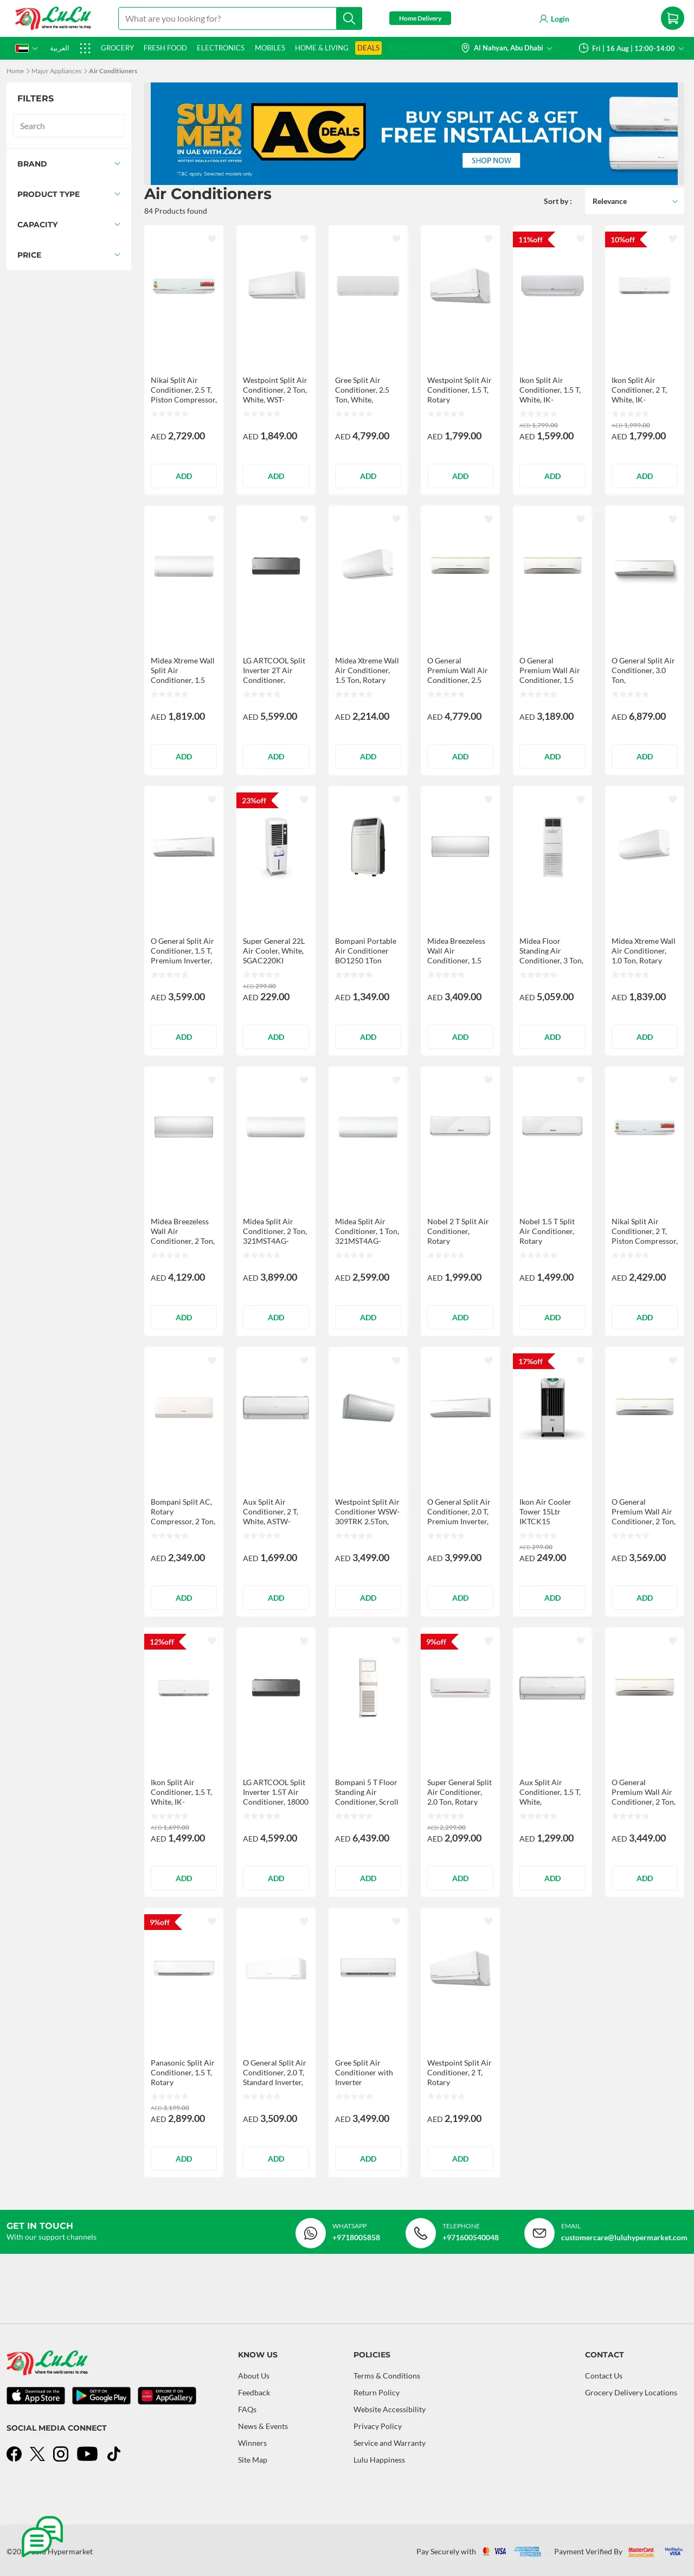Wishlist the Nikai 2.5 T Split AC
The height and width of the screenshot is (2576, 694).
(x=212, y=239)
